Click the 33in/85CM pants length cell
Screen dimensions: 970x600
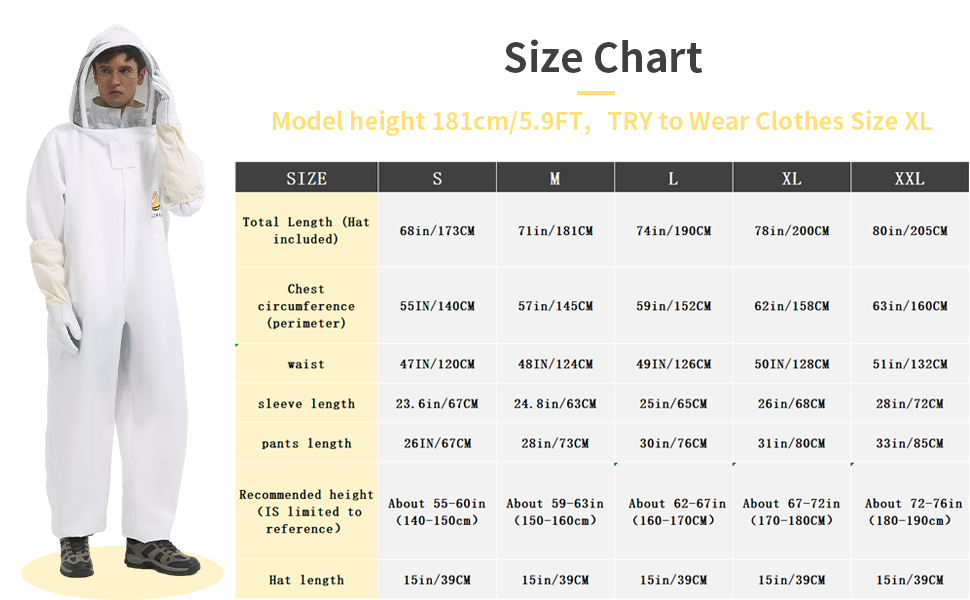(x=909, y=443)
